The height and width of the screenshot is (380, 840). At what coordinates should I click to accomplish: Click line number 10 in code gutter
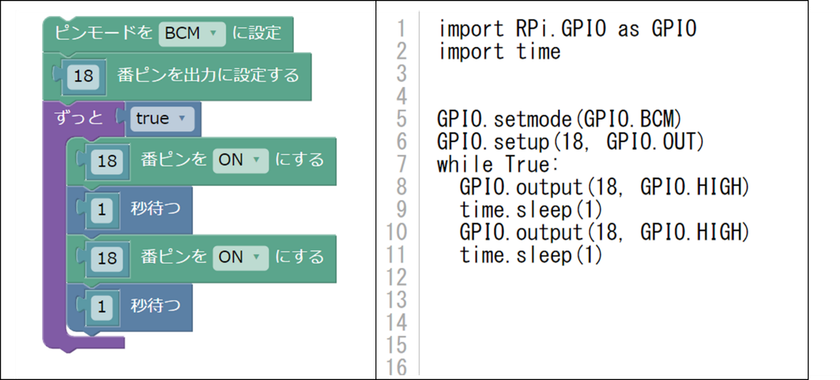(x=396, y=232)
